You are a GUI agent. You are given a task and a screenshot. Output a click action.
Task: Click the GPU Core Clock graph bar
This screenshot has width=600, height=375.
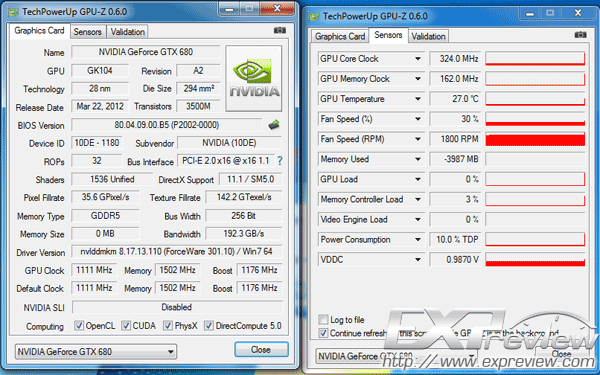tap(535, 59)
